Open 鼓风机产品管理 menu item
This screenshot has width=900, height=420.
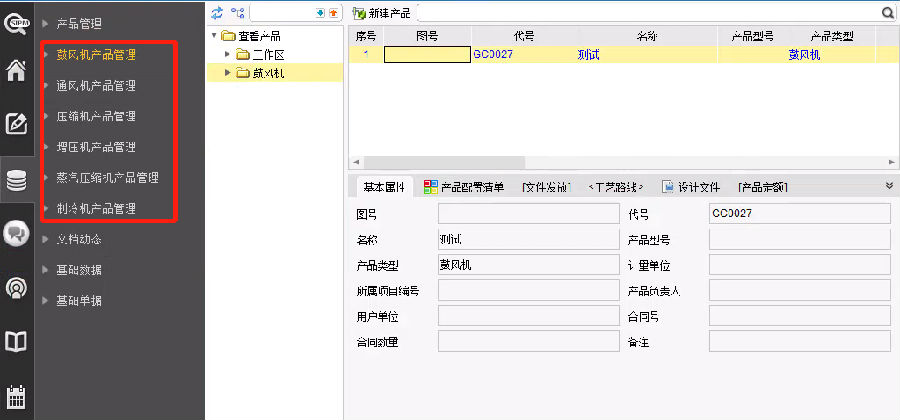[x=96, y=55]
